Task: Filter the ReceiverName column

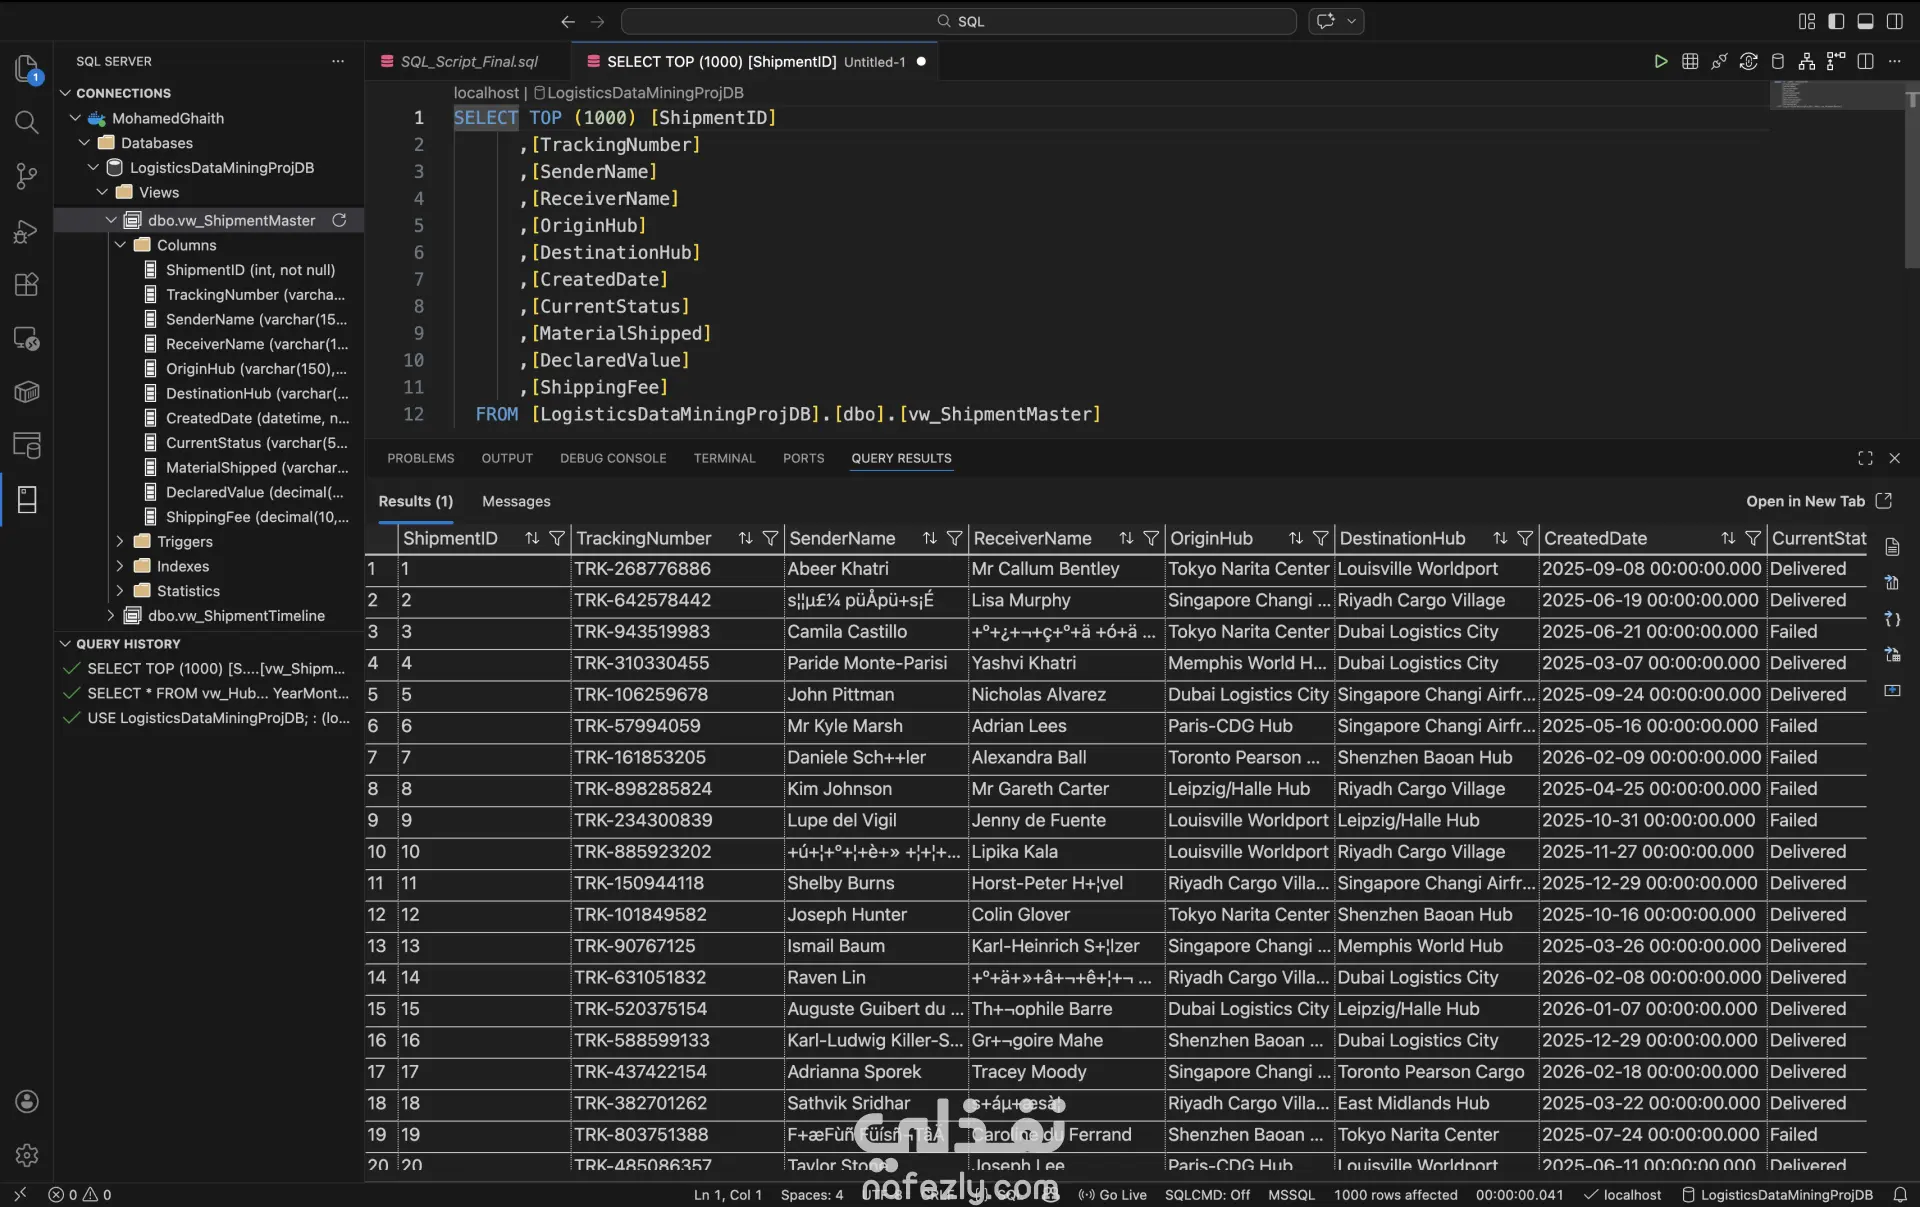Action: 1151,539
